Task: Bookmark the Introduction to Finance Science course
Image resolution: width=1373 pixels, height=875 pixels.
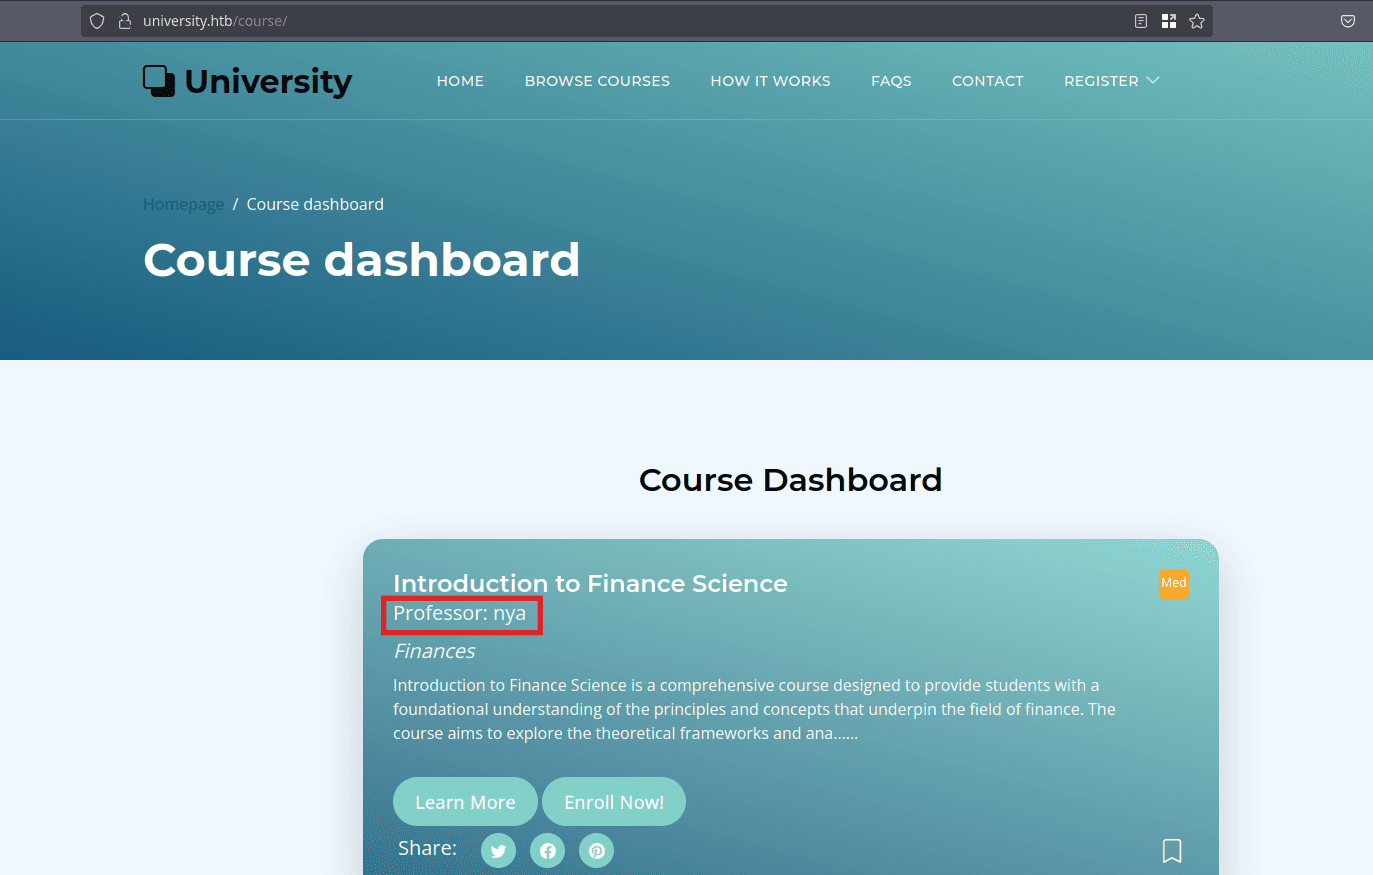Action: pyautogui.click(x=1172, y=850)
